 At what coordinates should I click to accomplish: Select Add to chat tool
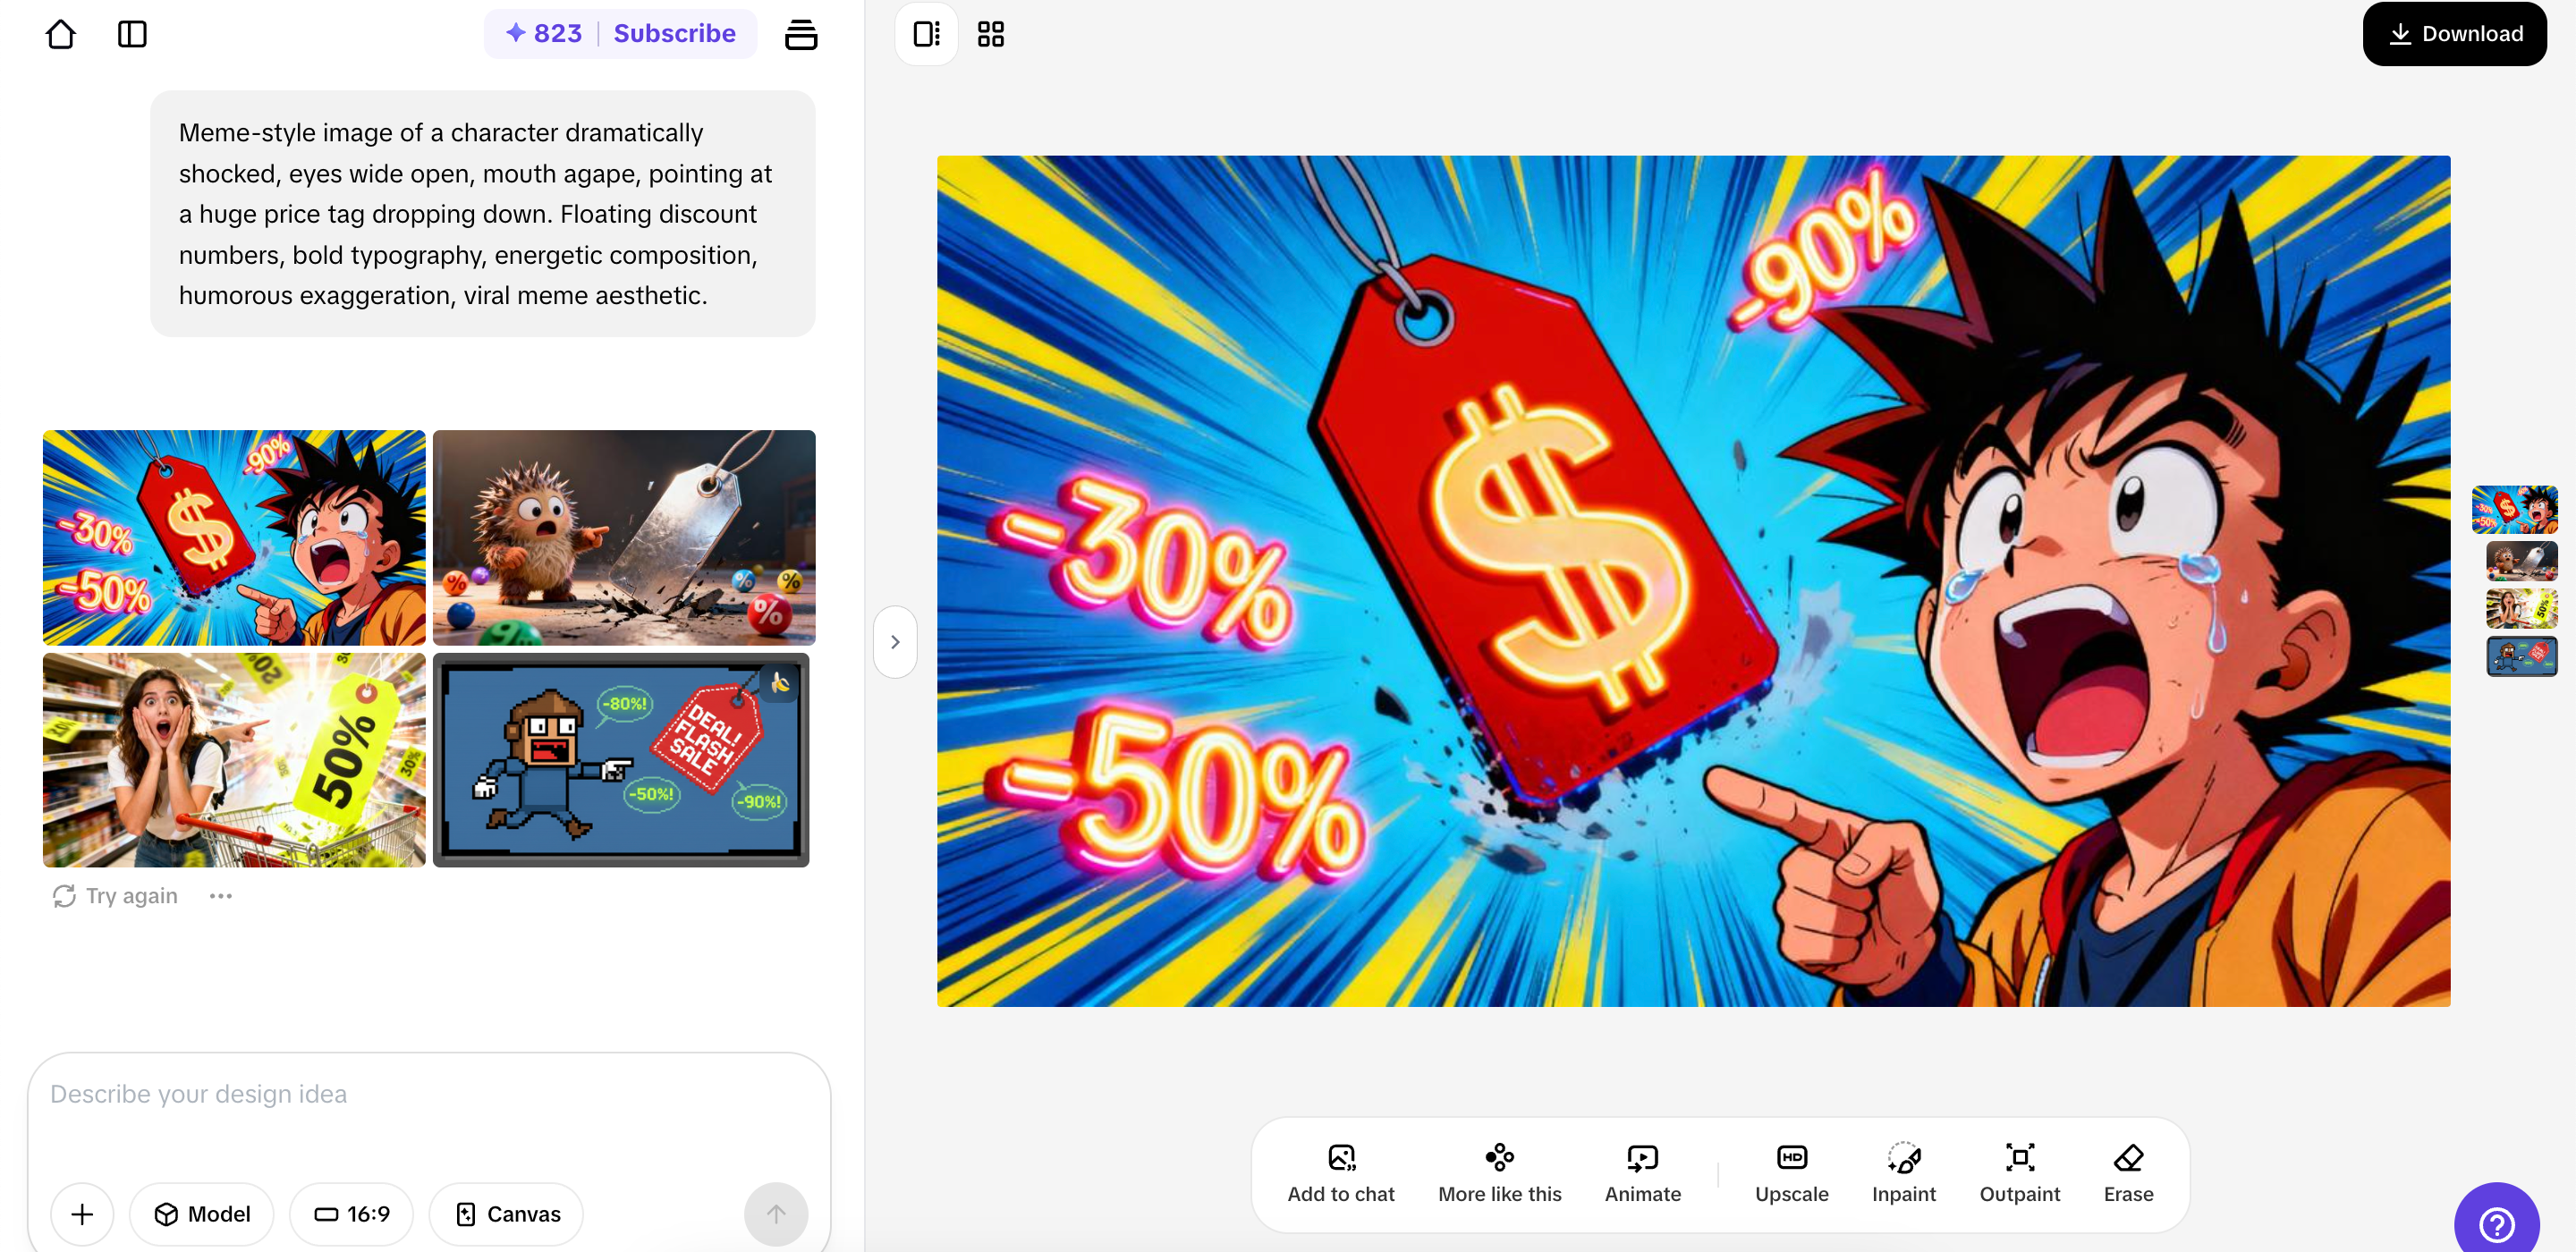point(1340,1174)
